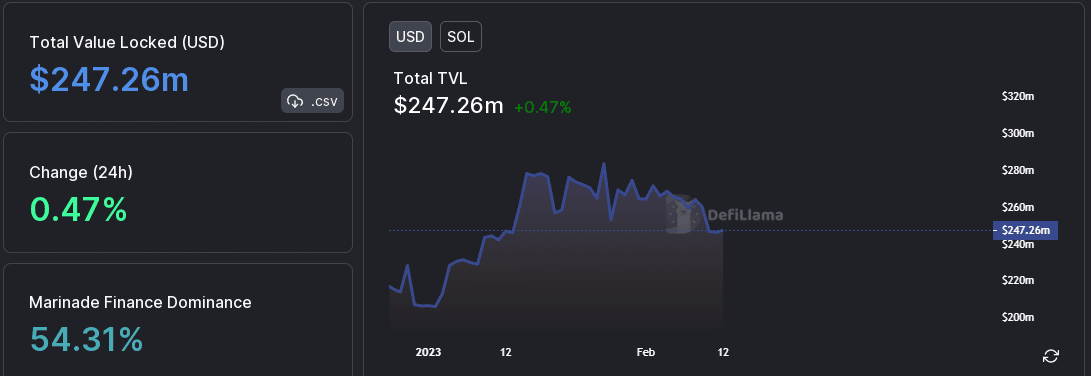Click the chart's $247.26m total value
The width and height of the screenshot is (1091, 376).
(449, 106)
